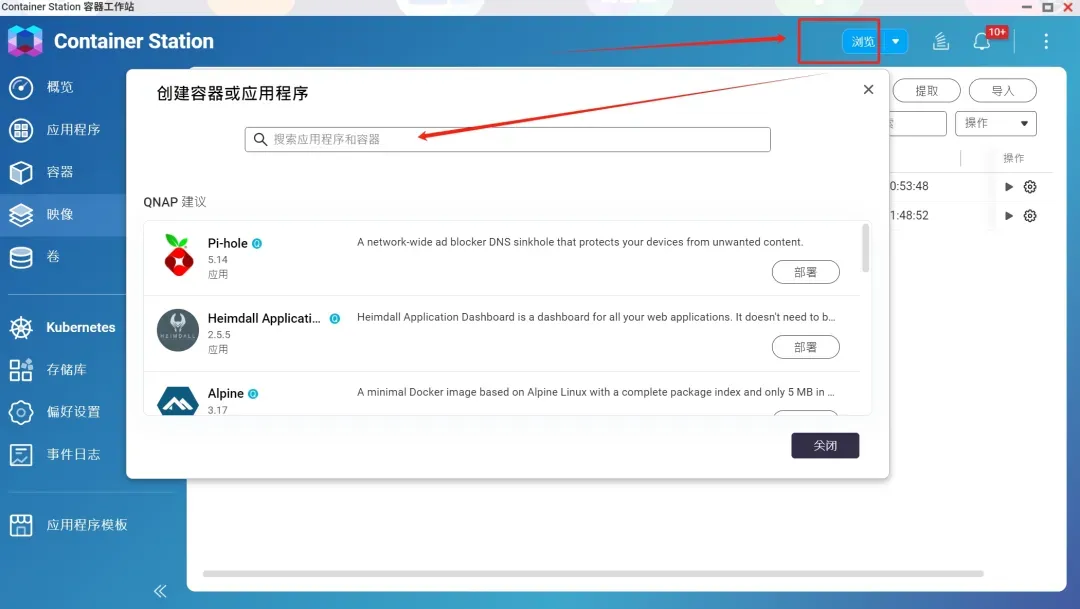This screenshot has width=1080, height=609.
Task: Click the app list vertical scrollbar
Action: click(865, 248)
